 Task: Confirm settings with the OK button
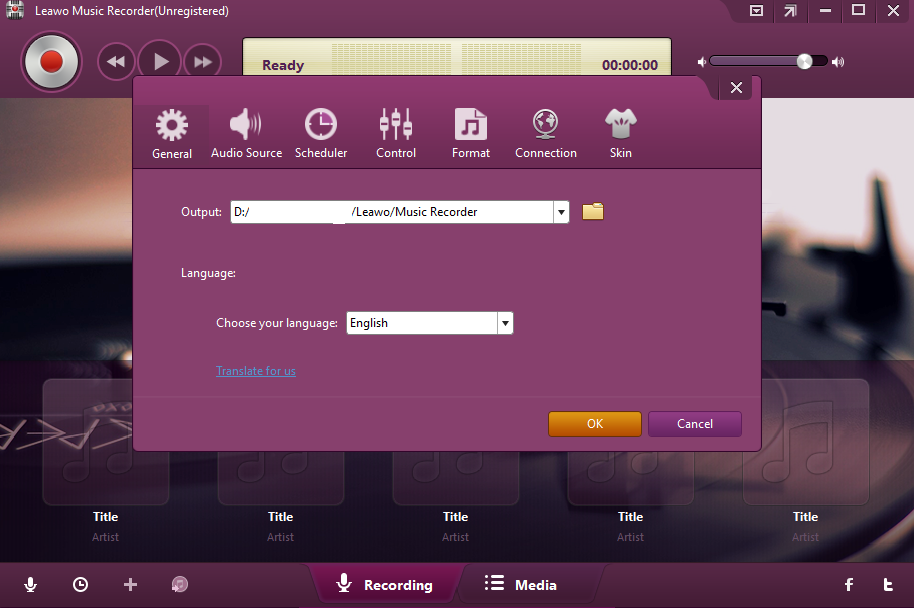click(595, 424)
